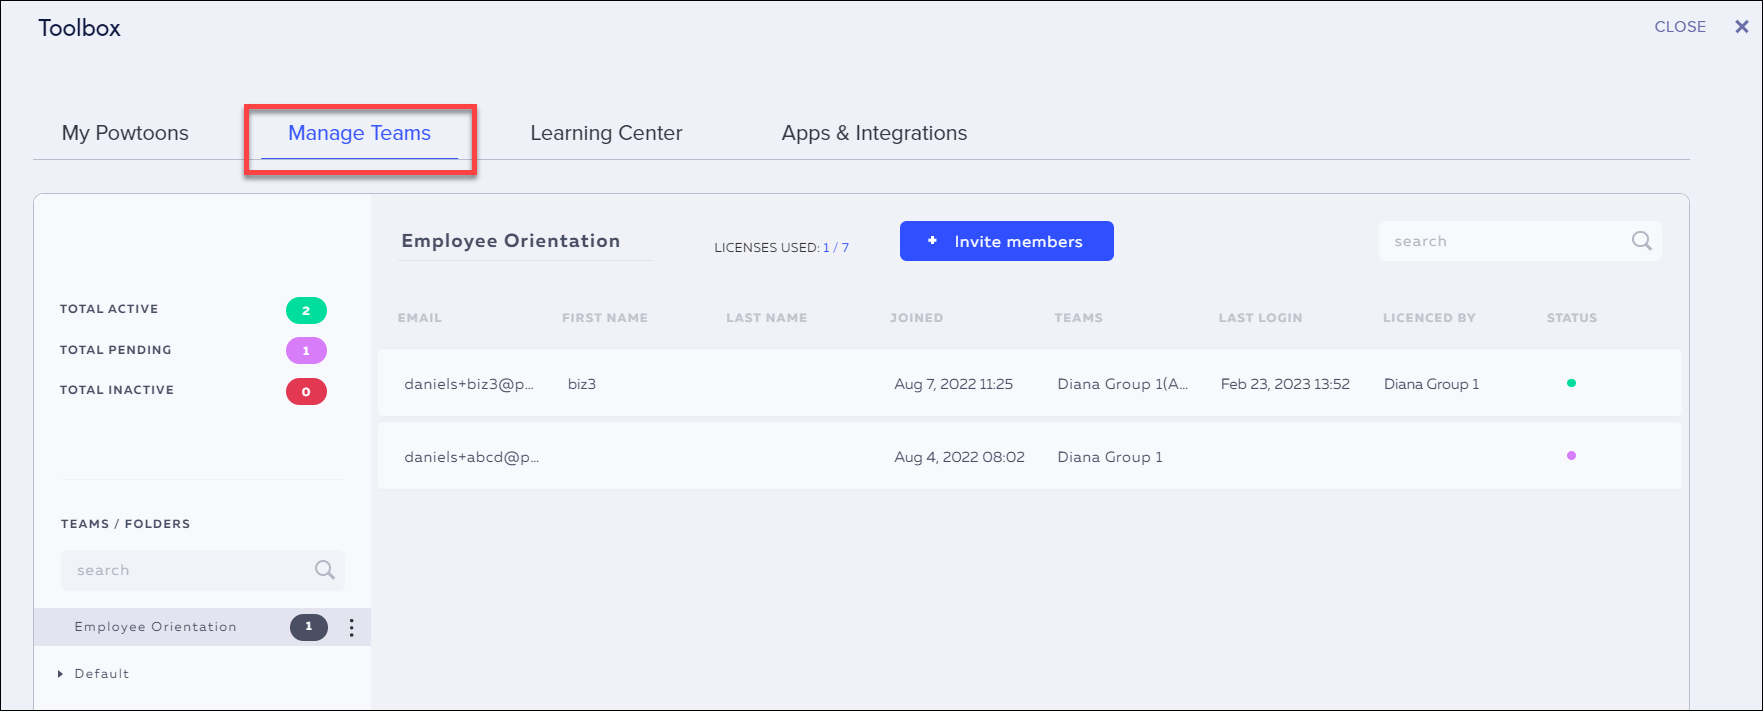This screenshot has width=1763, height=711.
Task: Go to Apps & Integrations tab
Action: 874,133
